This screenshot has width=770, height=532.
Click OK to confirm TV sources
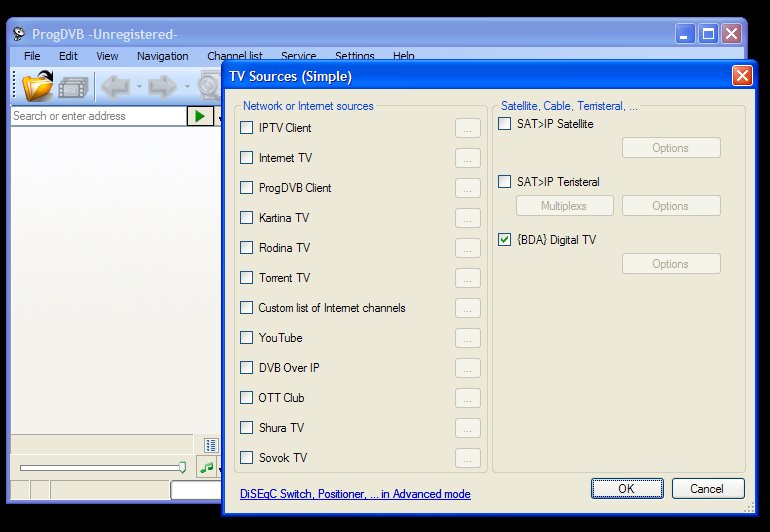[x=626, y=488]
